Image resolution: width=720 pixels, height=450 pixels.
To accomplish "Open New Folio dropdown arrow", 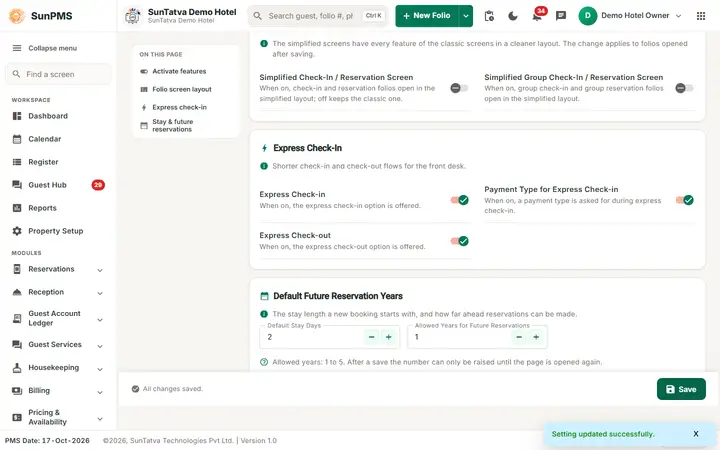I will tap(466, 16).
